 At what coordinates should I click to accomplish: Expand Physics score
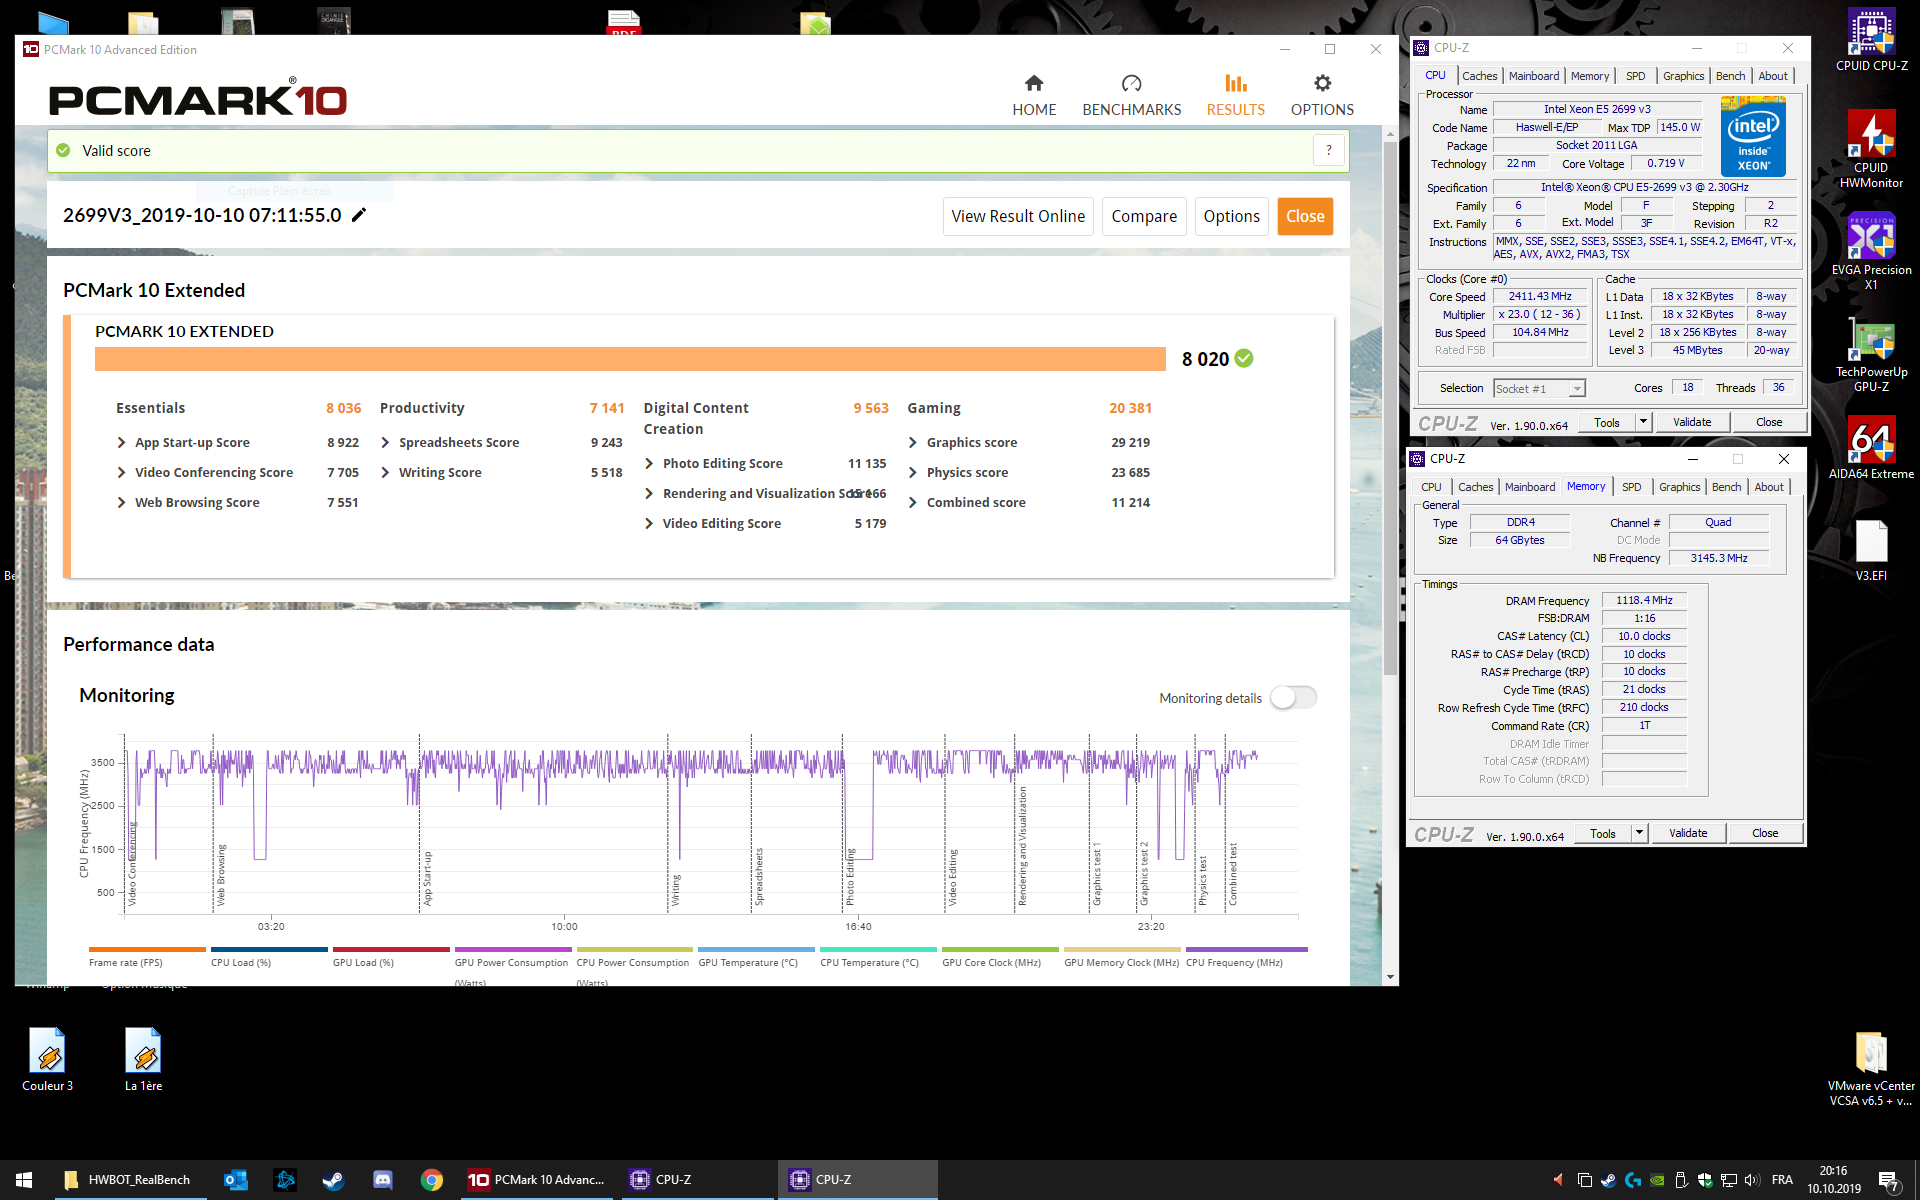click(x=913, y=472)
